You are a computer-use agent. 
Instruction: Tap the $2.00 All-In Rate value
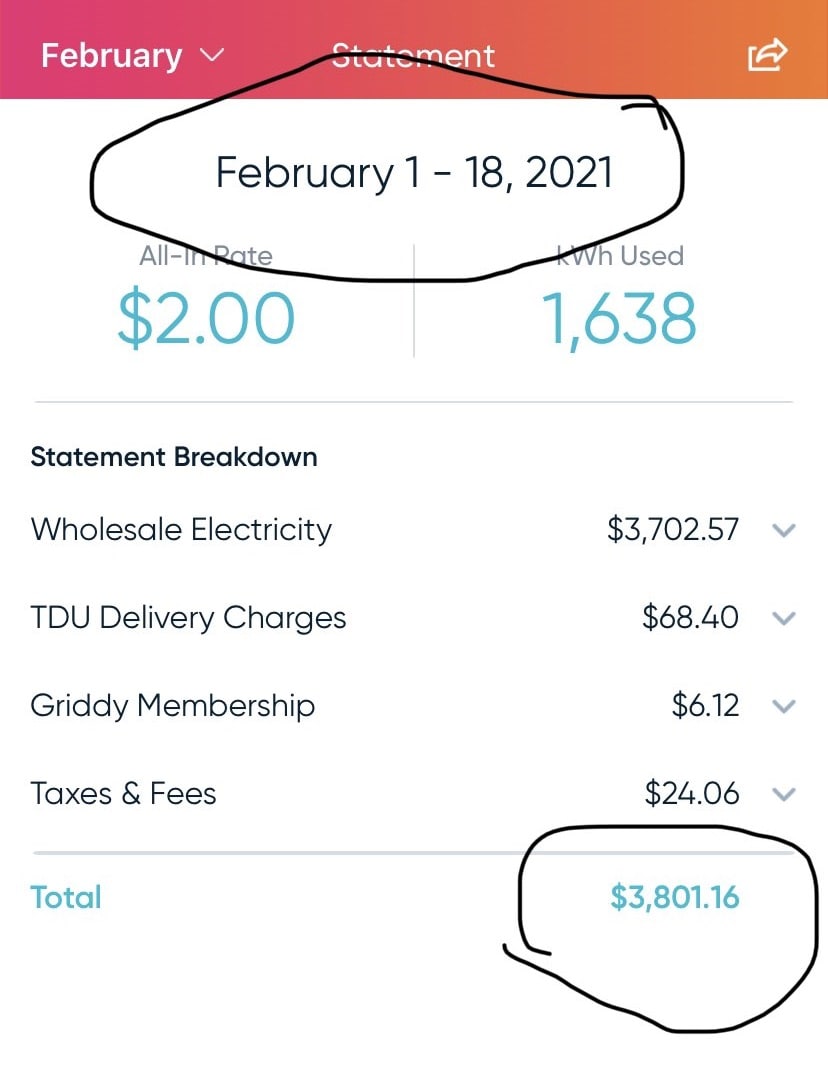coord(206,318)
